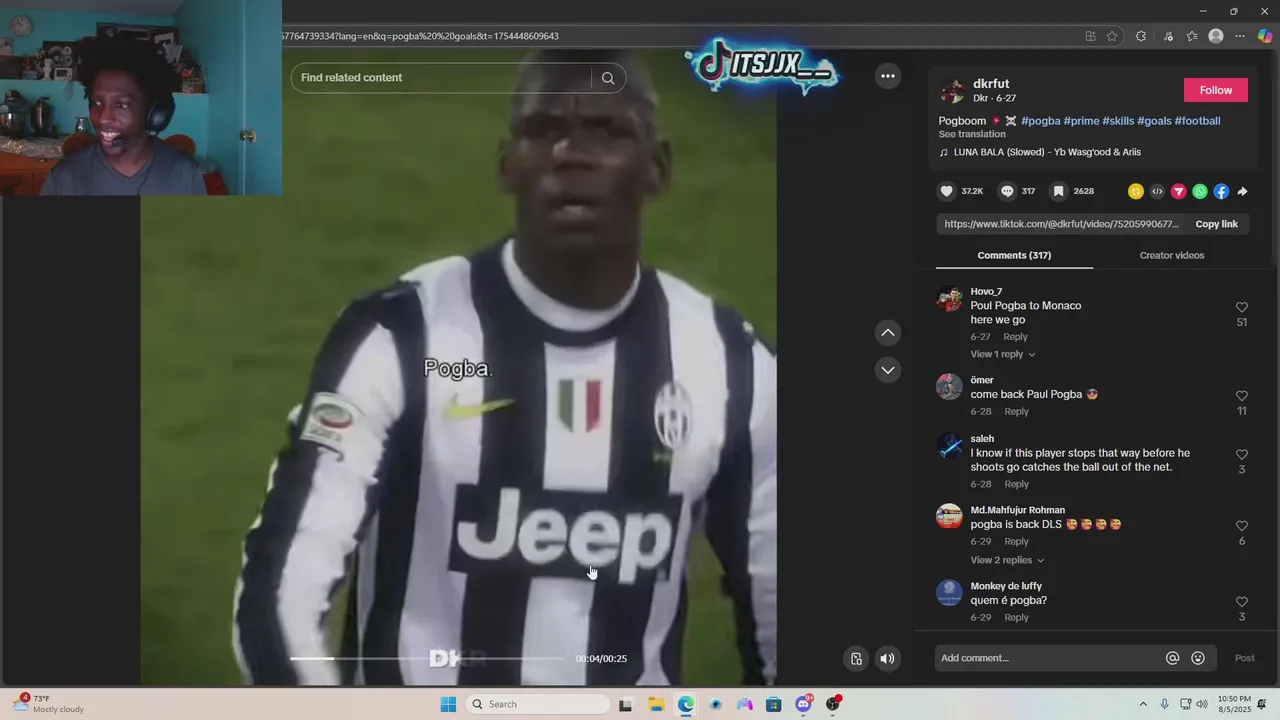Switch to Comments (317) tab
The height and width of the screenshot is (720, 1280).
(x=1014, y=255)
